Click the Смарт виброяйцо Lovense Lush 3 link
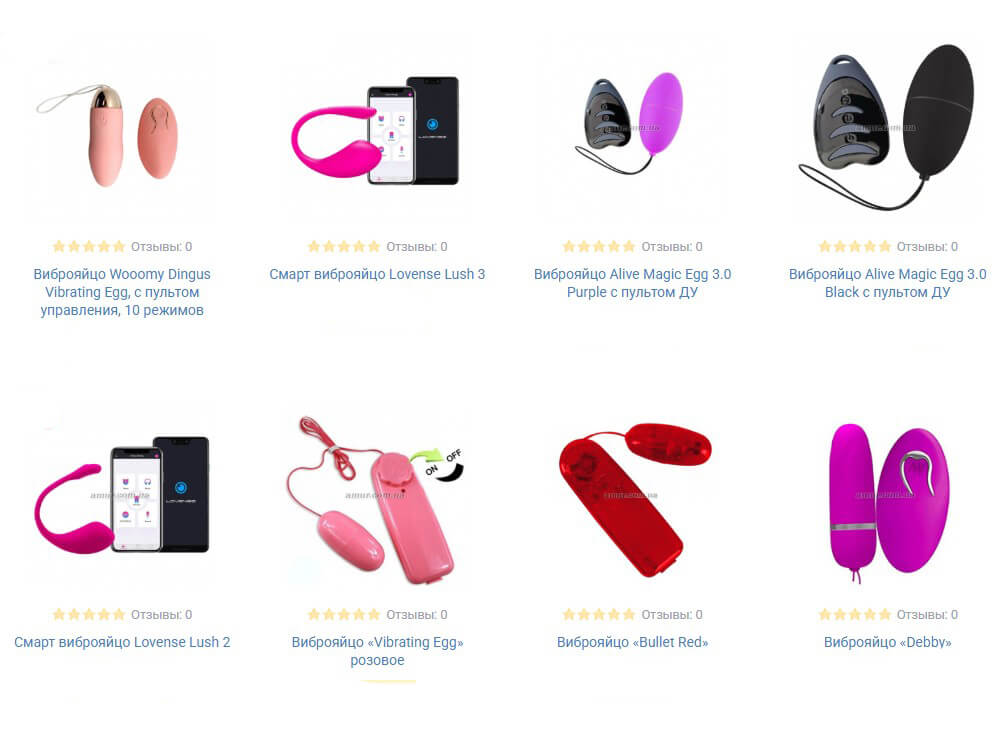1003x731 pixels. pos(377,274)
